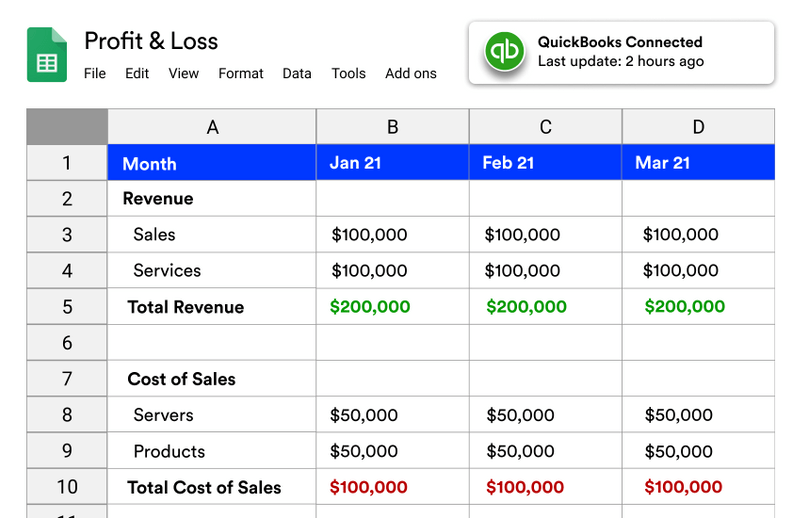Open the Format menu
Screen dimensions: 800x518
coord(241,73)
